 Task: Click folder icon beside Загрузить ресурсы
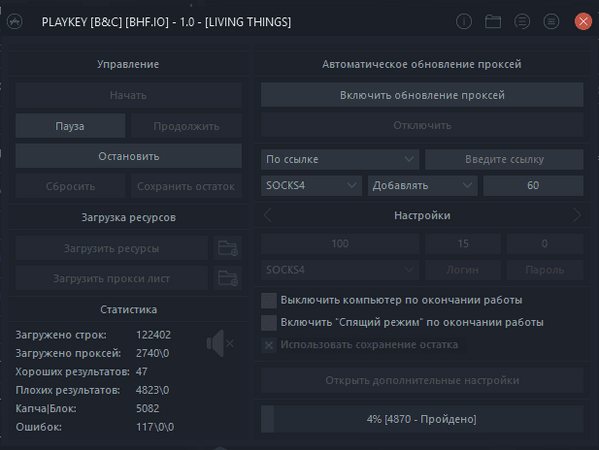(x=228, y=248)
